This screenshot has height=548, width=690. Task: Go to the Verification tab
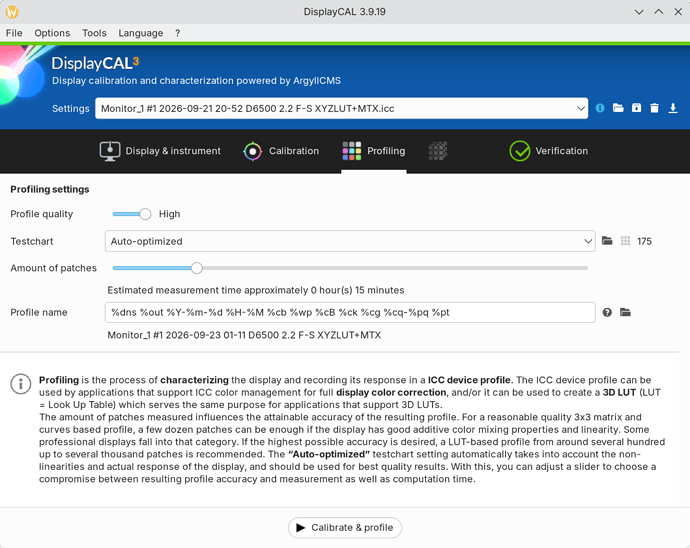coord(548,151)
